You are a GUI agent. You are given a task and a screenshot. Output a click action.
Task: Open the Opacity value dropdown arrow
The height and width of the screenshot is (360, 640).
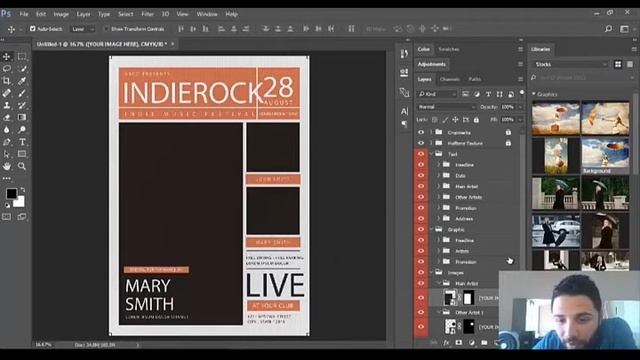[x=520, y=107]
